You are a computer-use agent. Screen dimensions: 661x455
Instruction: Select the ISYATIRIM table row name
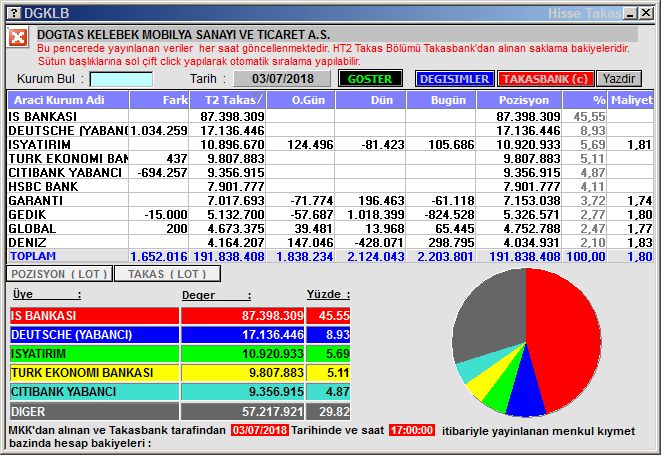pyautogui.click(x=39, y=145)
